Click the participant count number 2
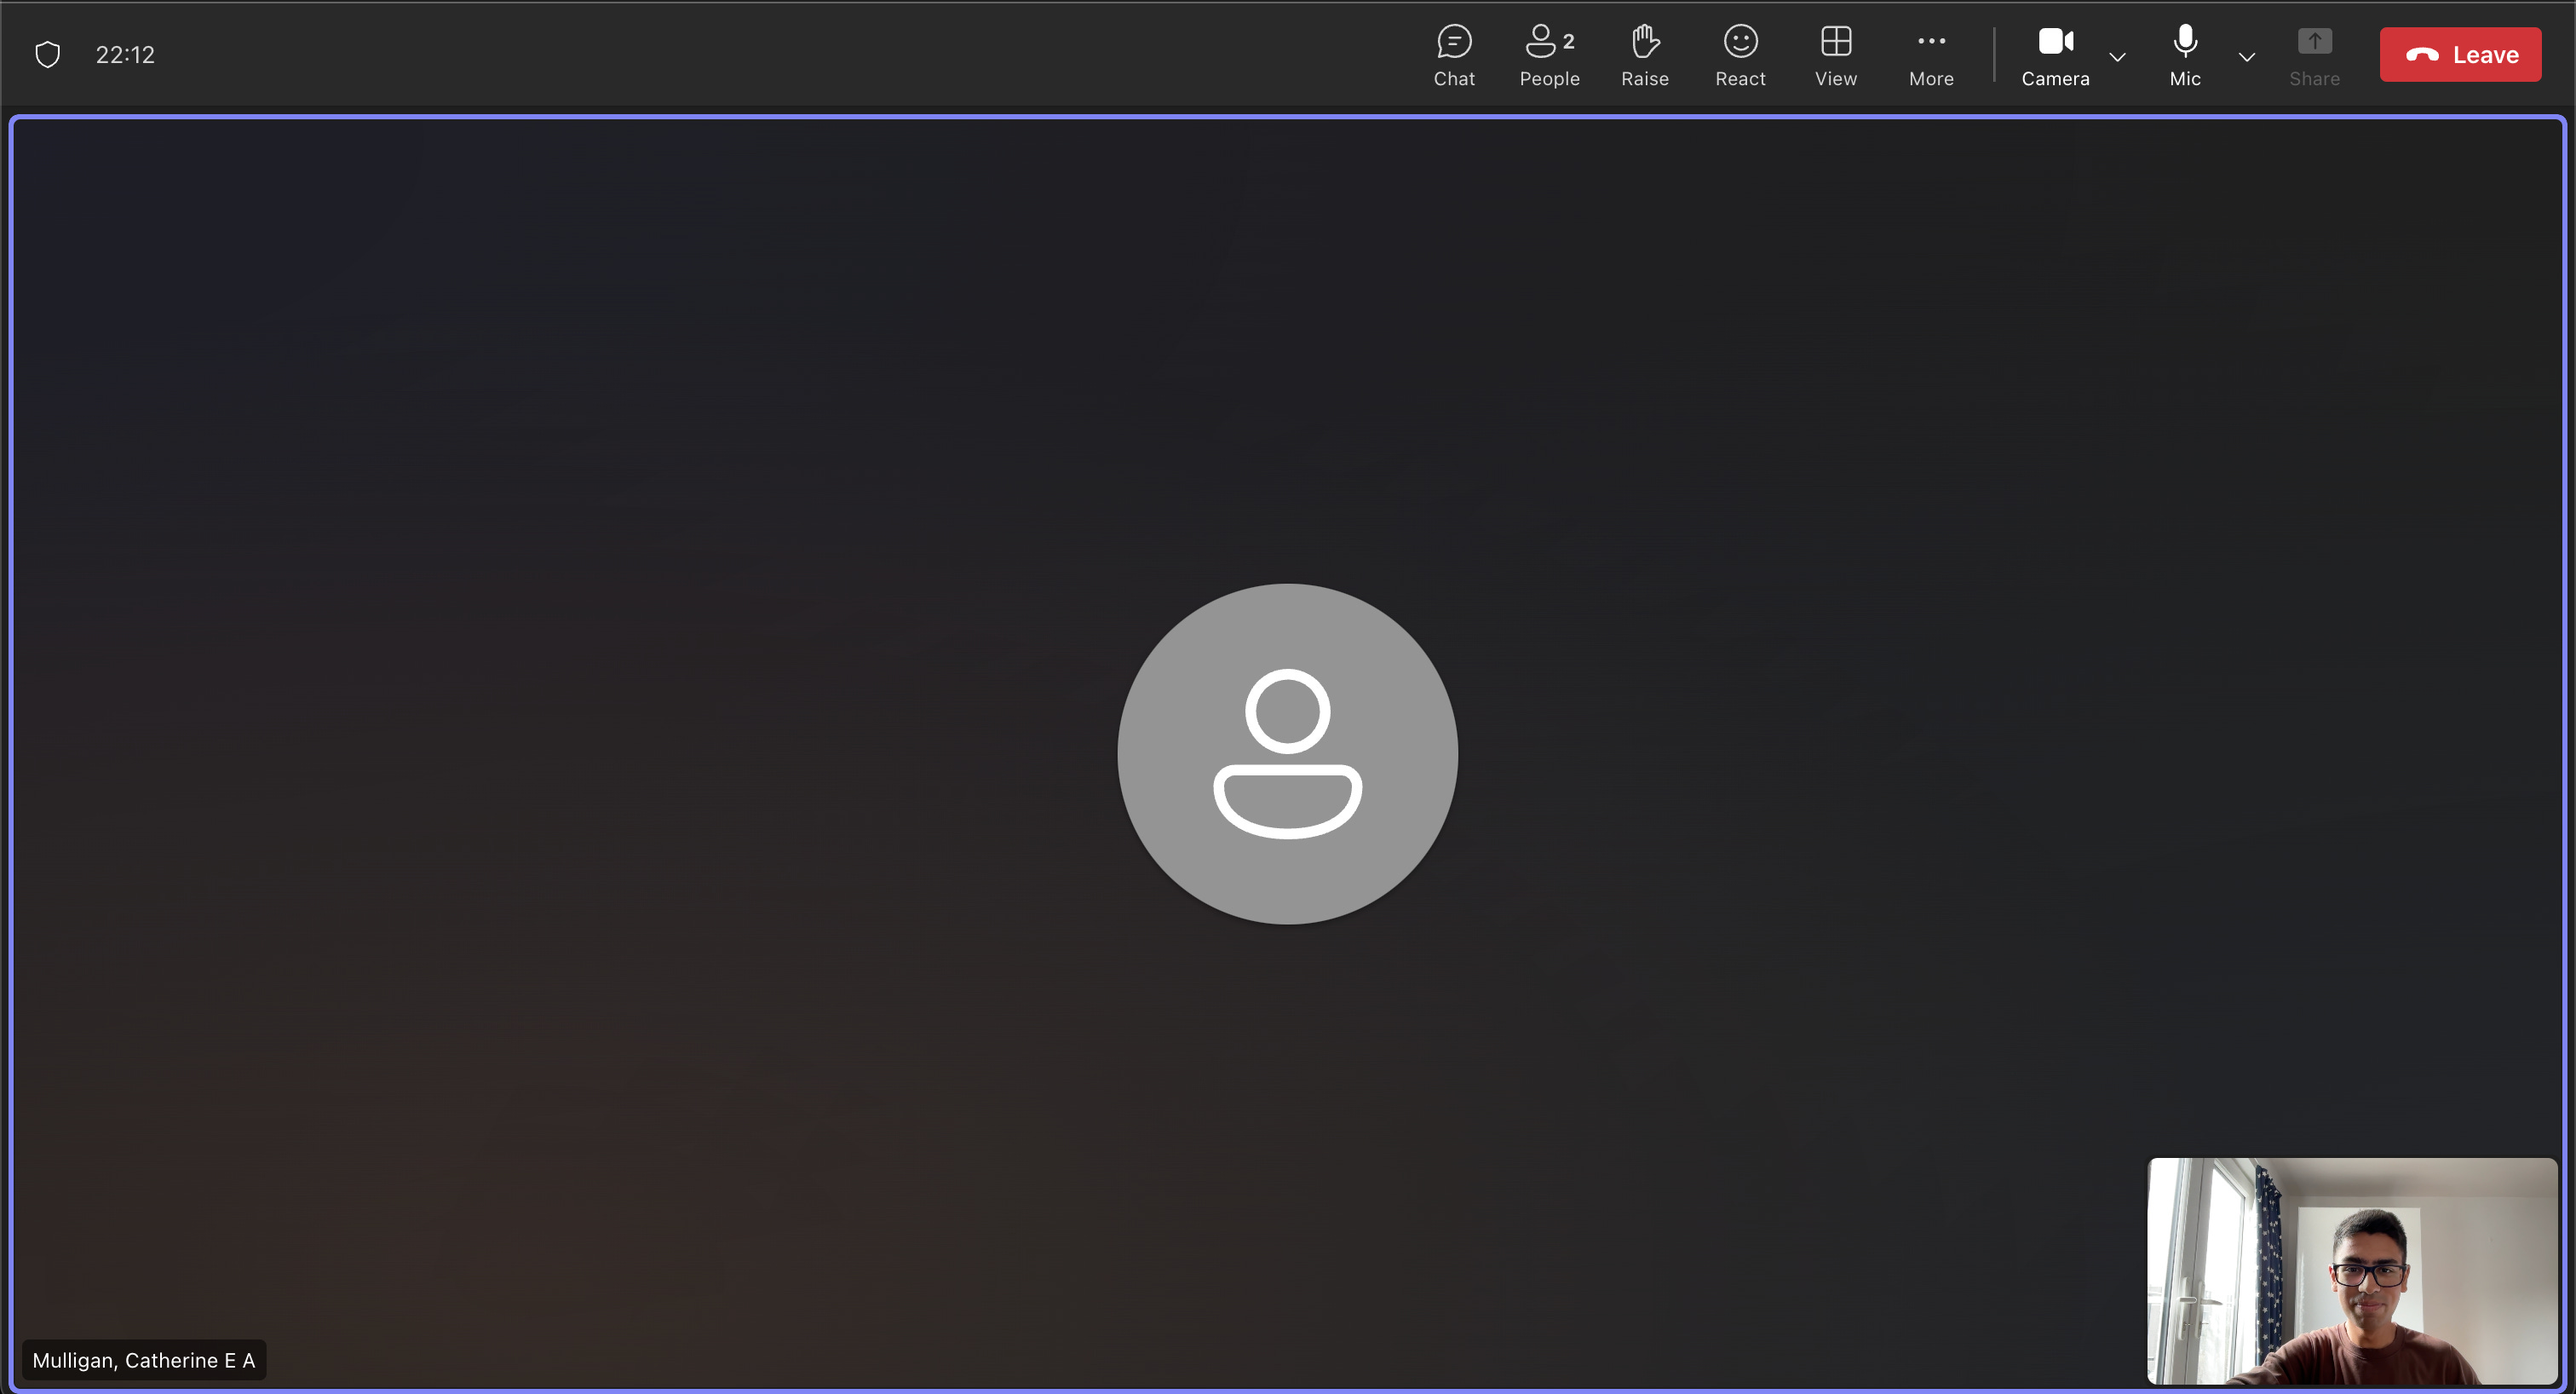2576x1394 pixels. coord(1568,42)
